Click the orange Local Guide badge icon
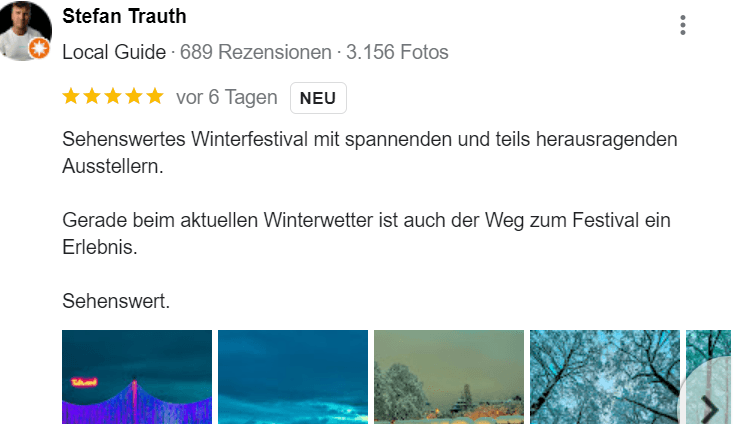Image resolution: width=753 pixels, height=424 pixels. [39, 48]
